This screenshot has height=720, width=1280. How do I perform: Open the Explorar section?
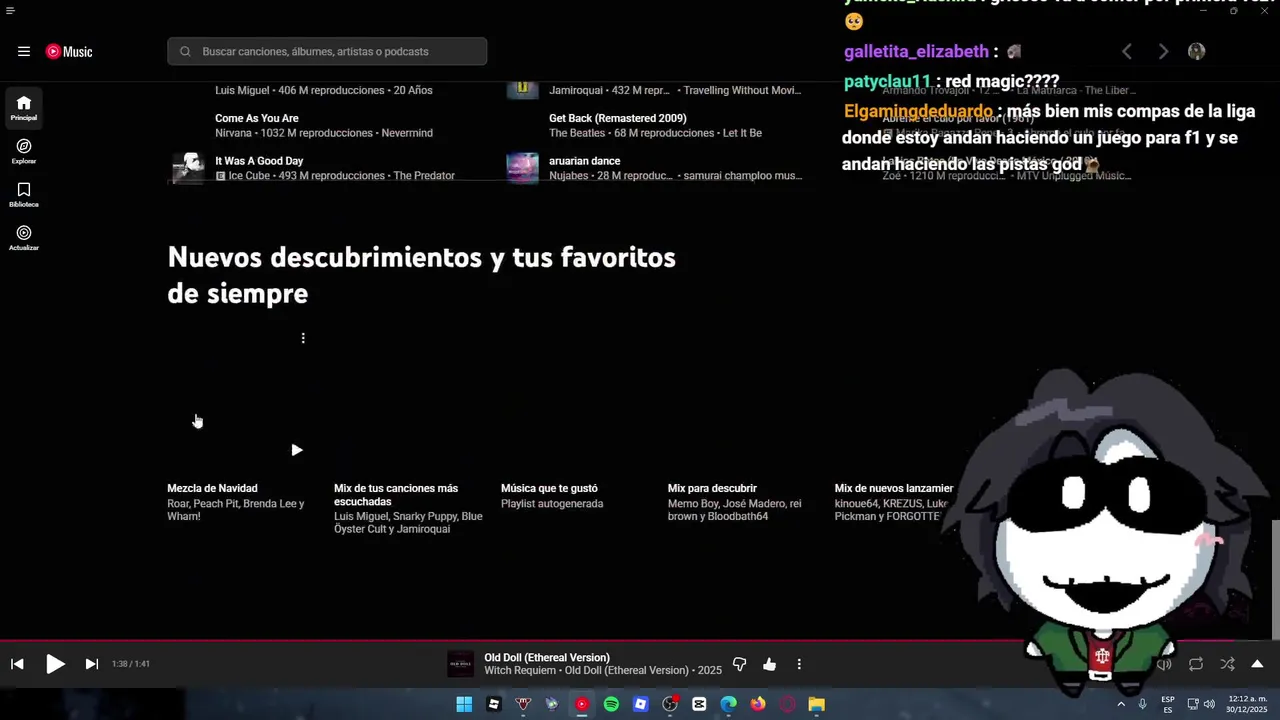click(24, 151)
